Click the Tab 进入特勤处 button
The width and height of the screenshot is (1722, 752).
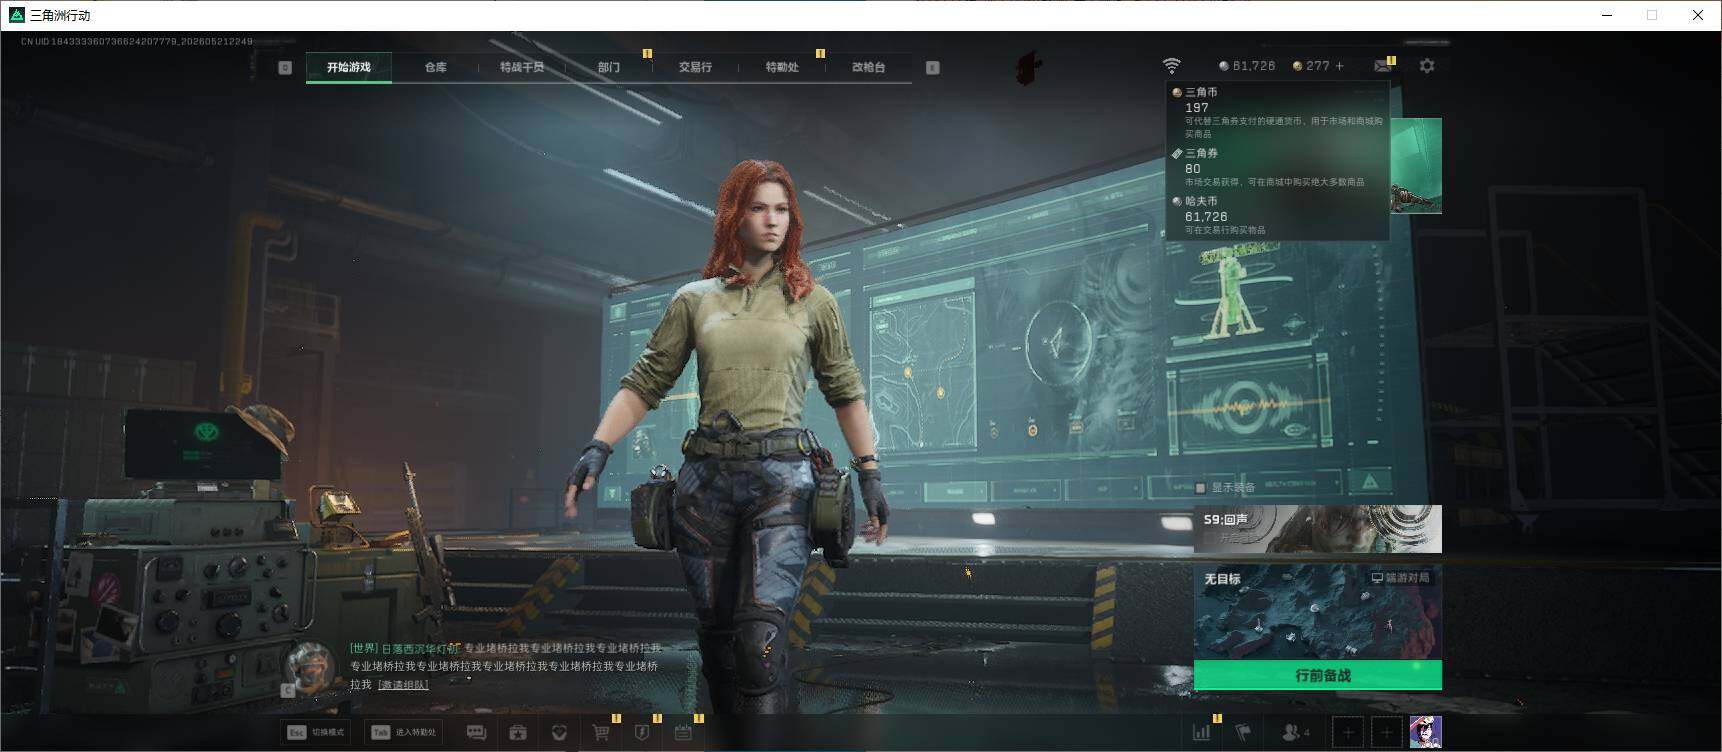pos(405,732)
